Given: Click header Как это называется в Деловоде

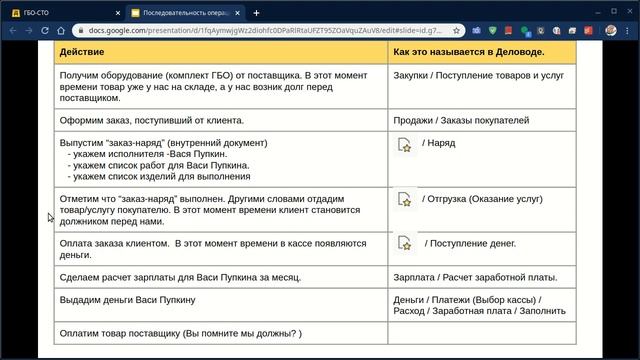Looking at the screenshot, I should (x=482, y=52).
